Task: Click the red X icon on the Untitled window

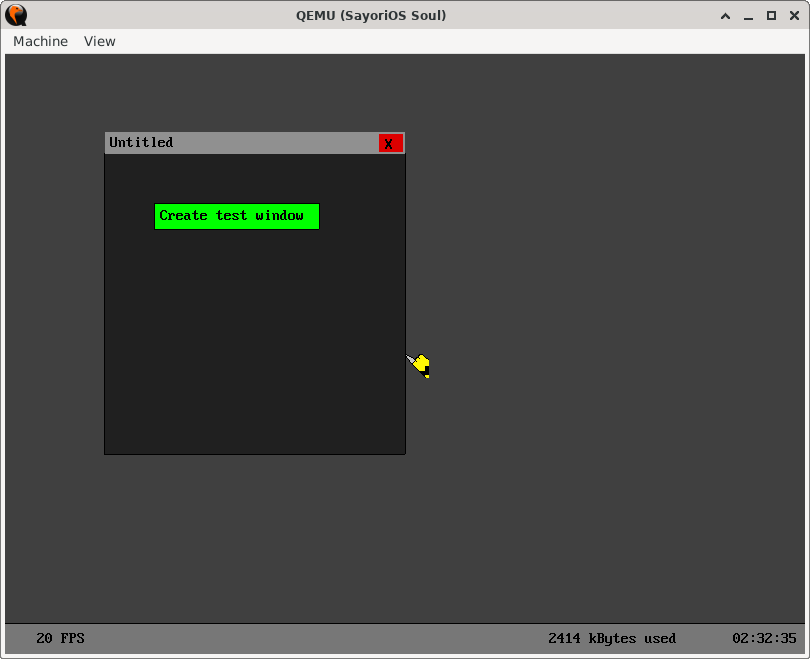Action: tap(390, 143)
